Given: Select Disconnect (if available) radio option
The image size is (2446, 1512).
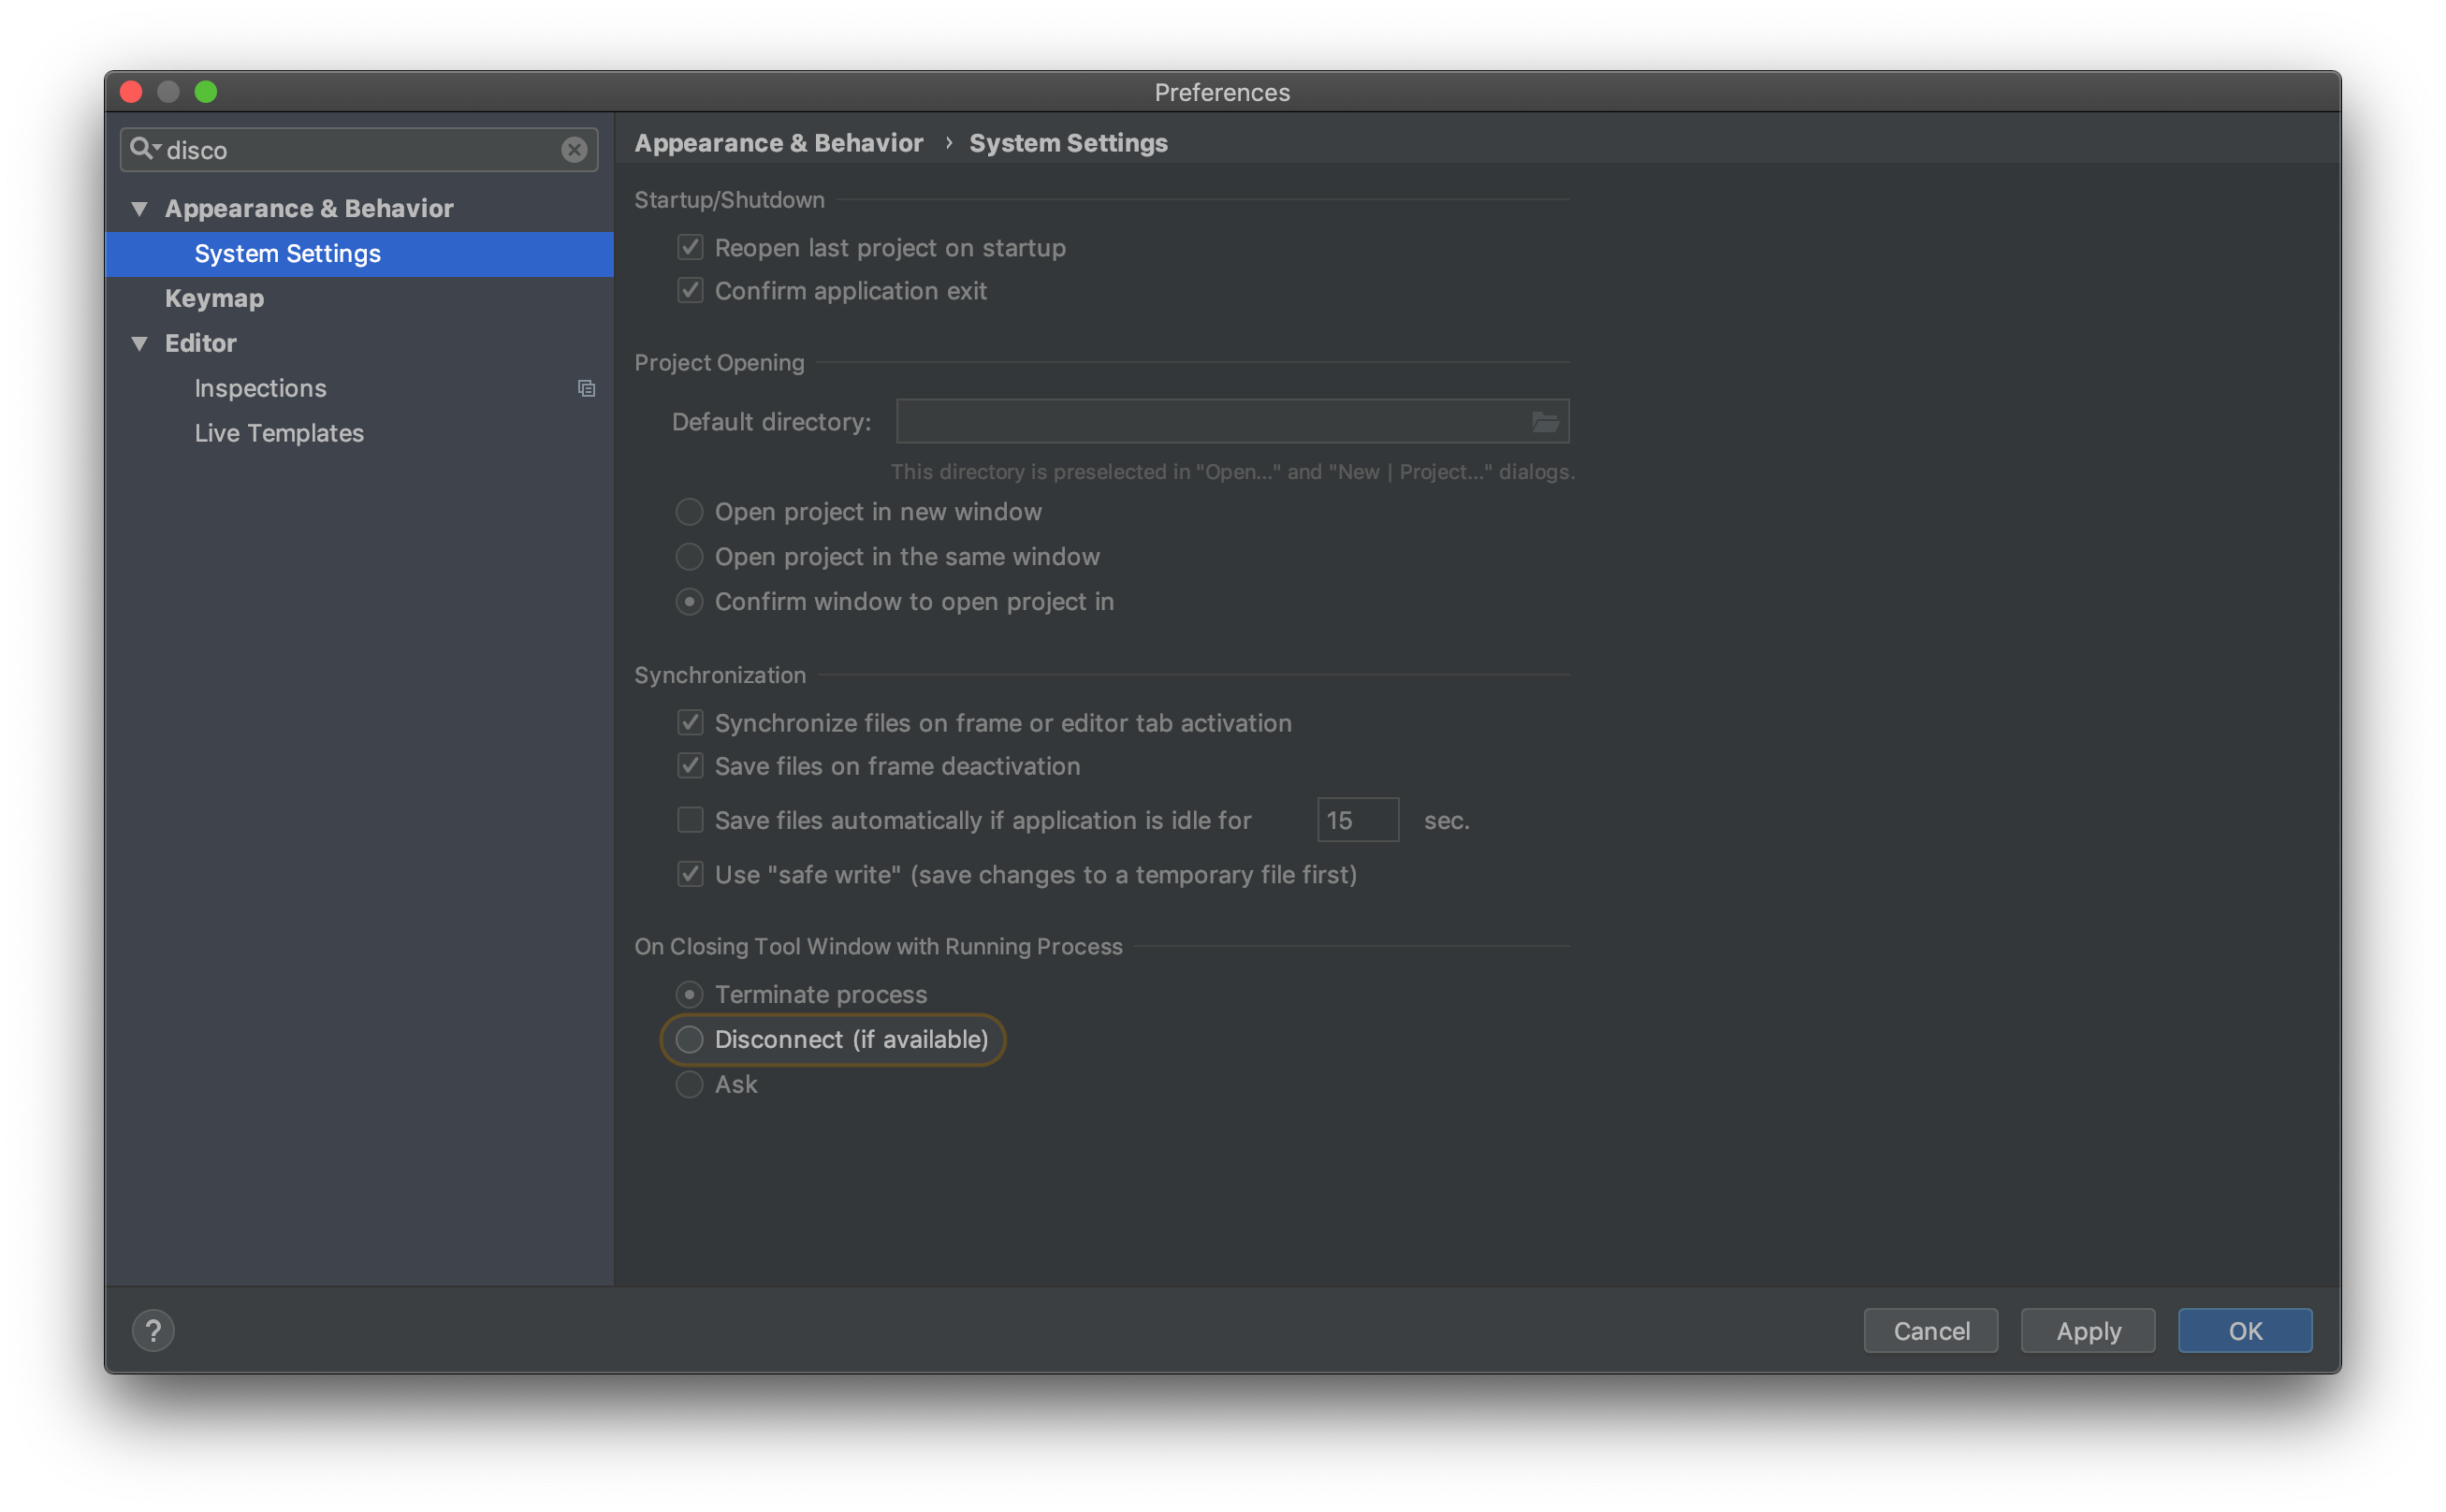Looking at the screenshot, I should coord(690,1040).
